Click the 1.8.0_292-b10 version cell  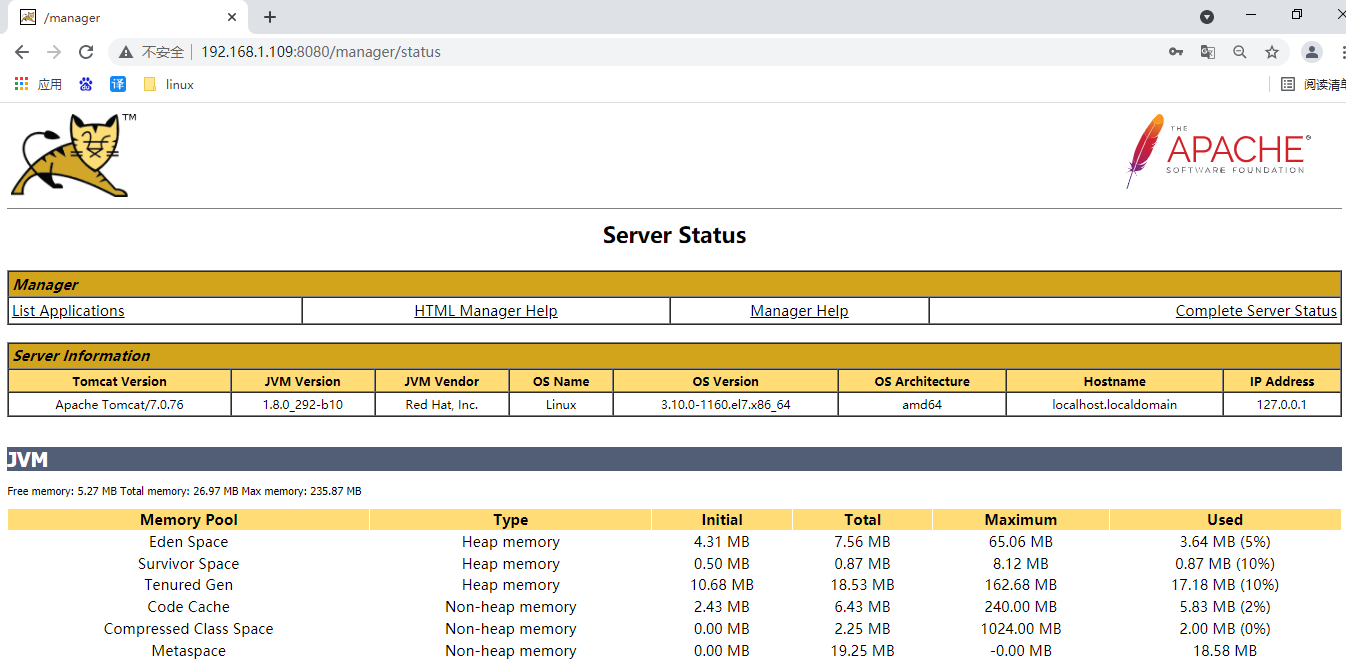[303, 405]
